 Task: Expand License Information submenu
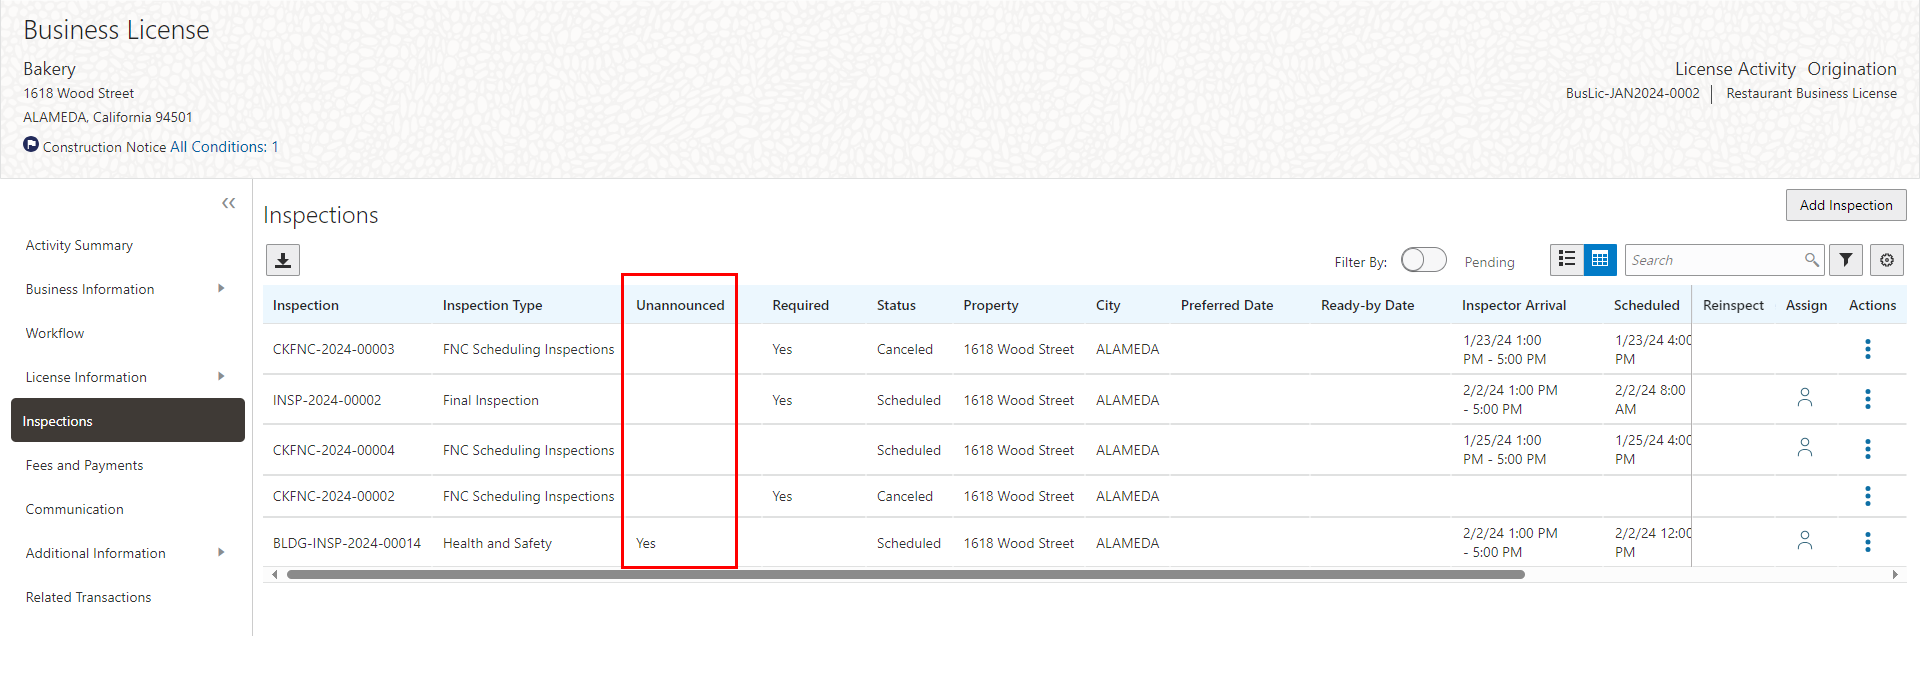221,376
